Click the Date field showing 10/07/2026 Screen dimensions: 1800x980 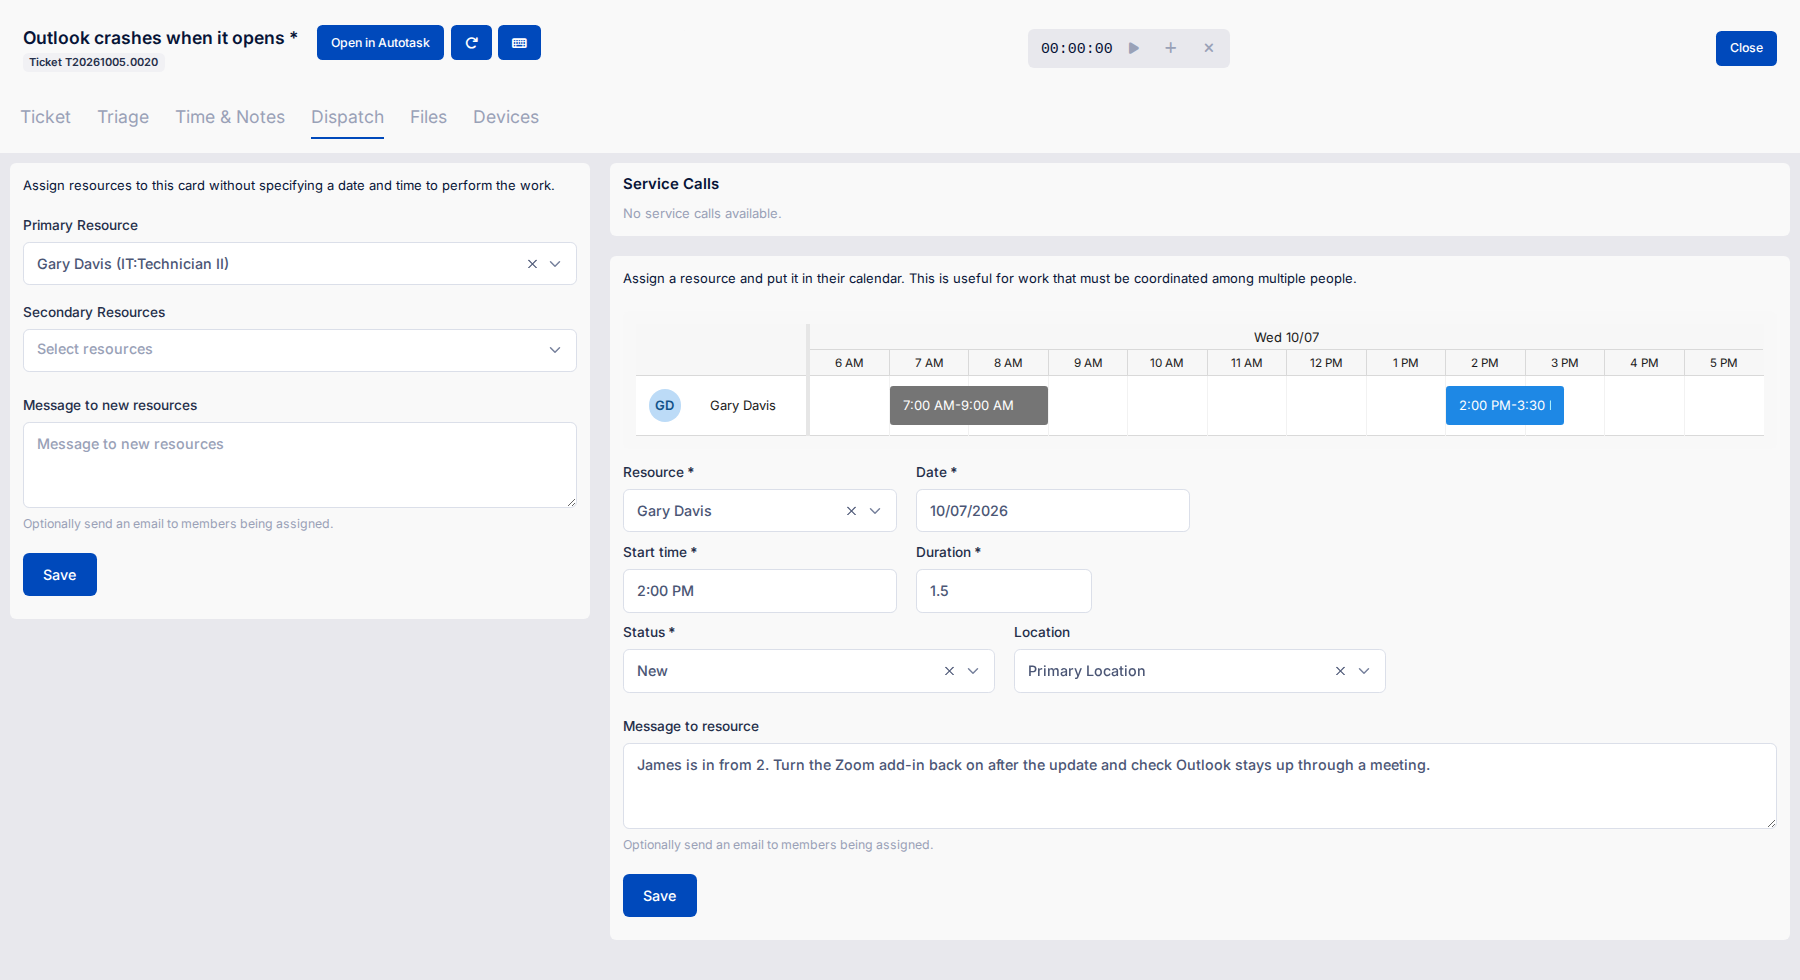(x=1053, y=511)
